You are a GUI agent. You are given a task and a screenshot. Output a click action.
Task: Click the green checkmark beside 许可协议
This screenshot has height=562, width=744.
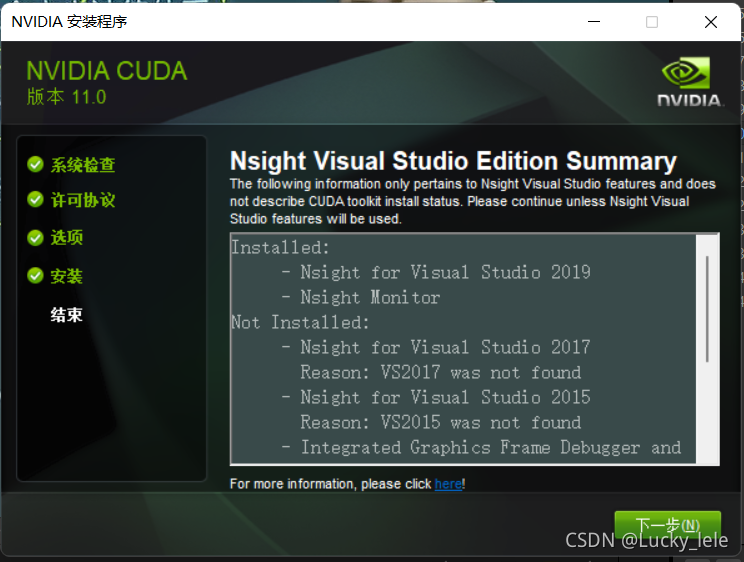36,200
